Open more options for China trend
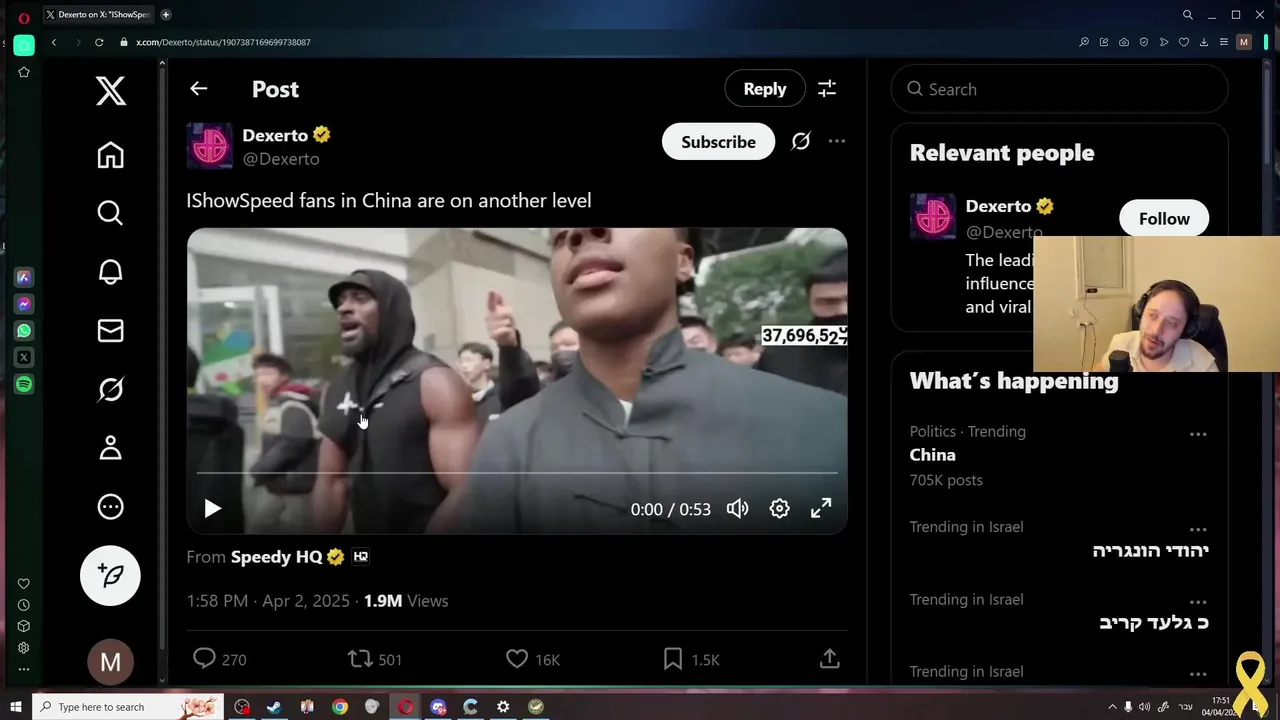The height and width of the screenshot is (720, 1280). click(1198, 434)
